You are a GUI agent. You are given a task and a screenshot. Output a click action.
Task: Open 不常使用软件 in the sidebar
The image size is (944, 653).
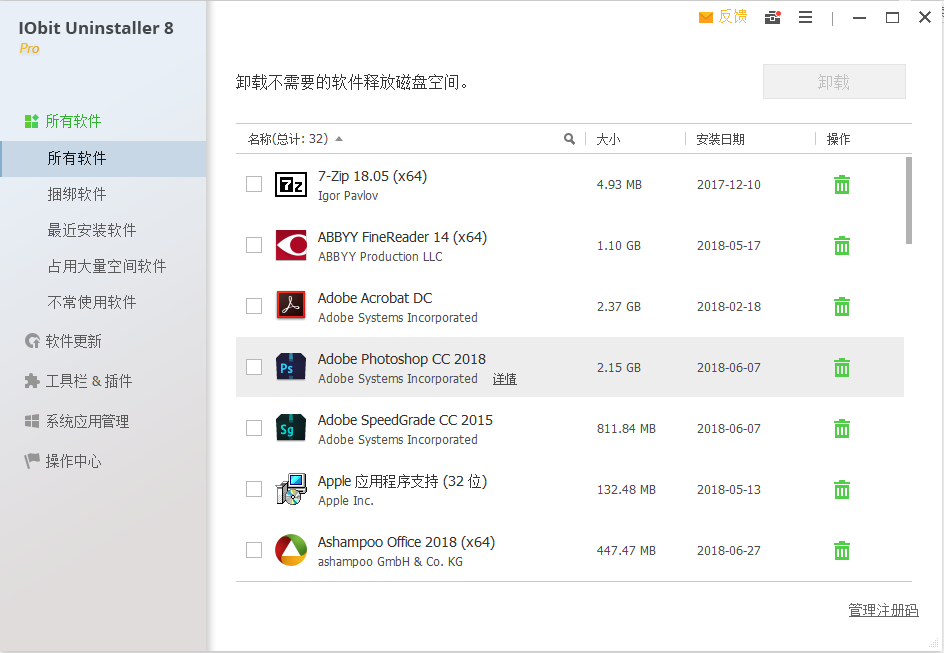(92, 302)
